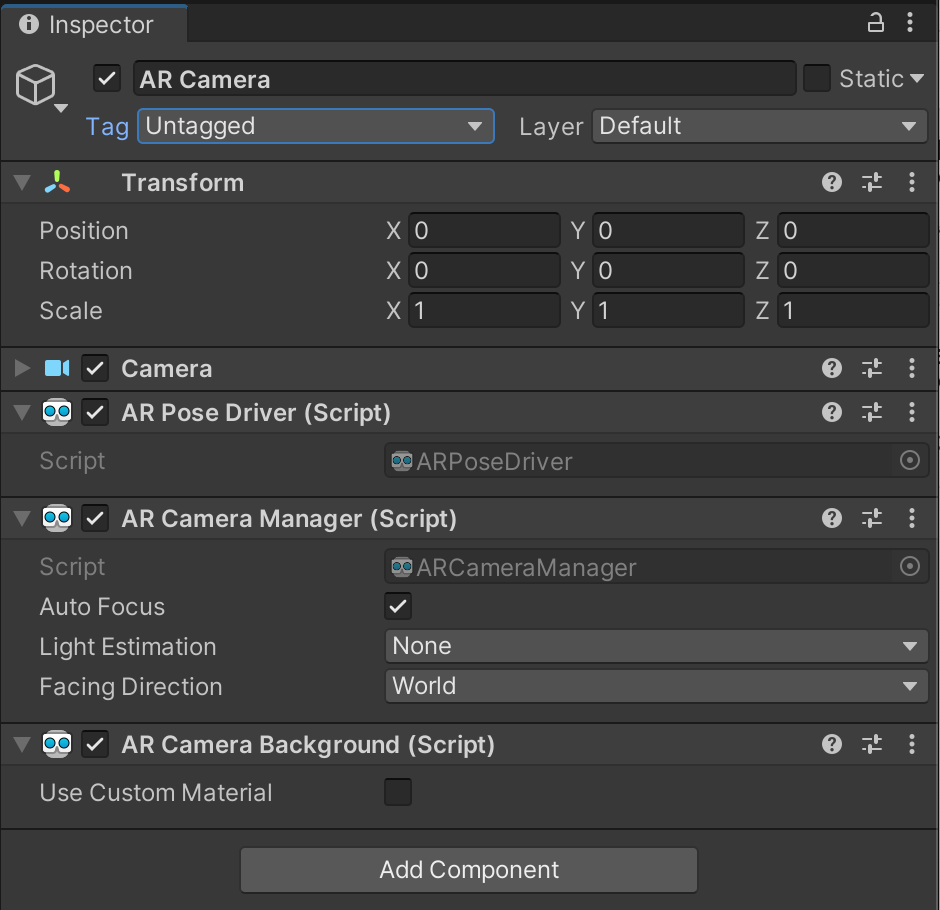940x910 pixels.
Task: Expand the Camera component foldout
Action: (22, 368)
